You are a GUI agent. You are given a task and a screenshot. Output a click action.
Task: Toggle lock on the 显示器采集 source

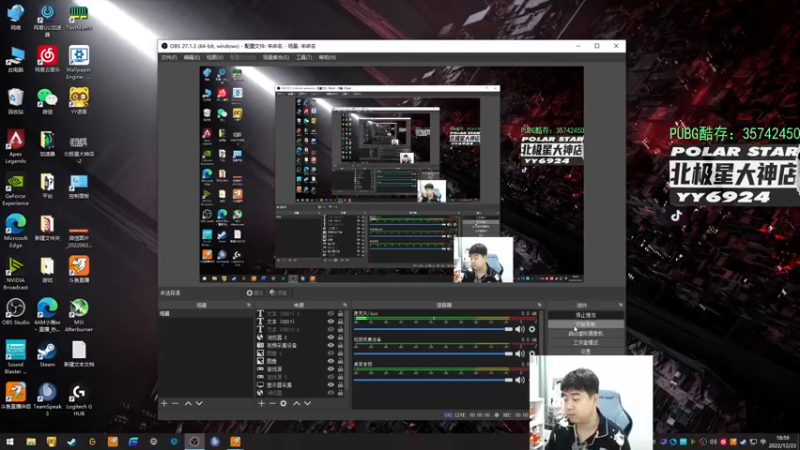(340, 385)
